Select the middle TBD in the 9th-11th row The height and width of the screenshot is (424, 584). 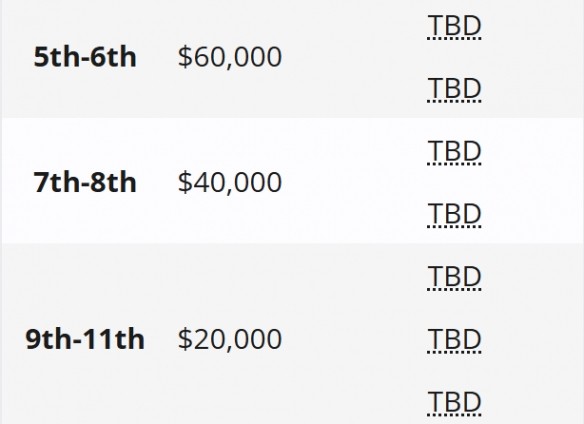click(x=454, y=340)
